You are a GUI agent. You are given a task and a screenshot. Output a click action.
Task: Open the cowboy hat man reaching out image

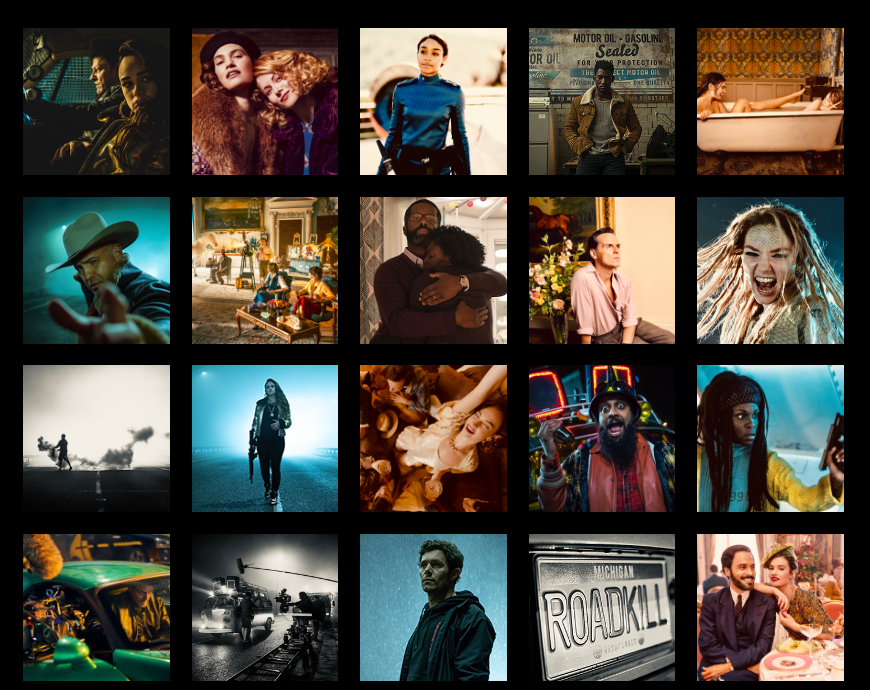pos(96,270)
